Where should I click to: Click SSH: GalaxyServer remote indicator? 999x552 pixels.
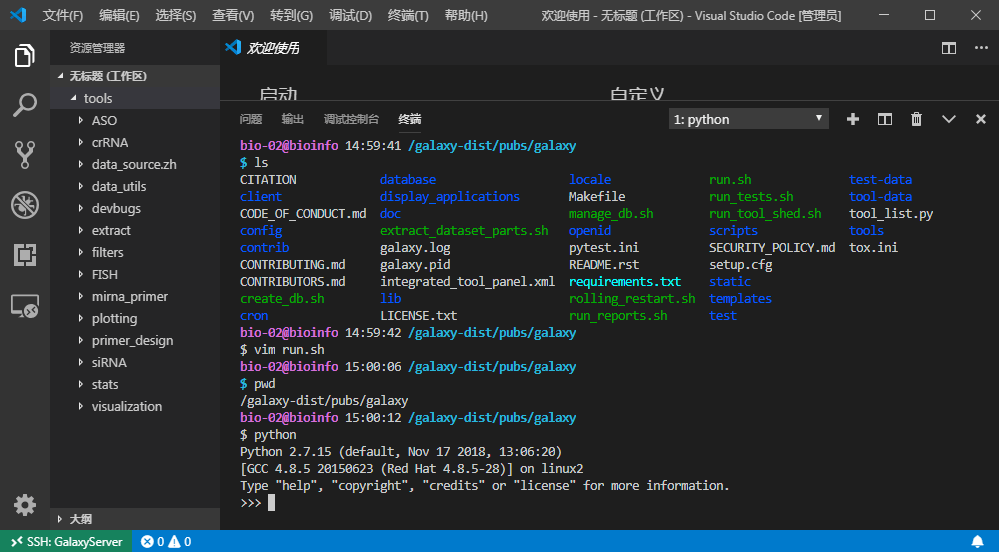(66, 542)
